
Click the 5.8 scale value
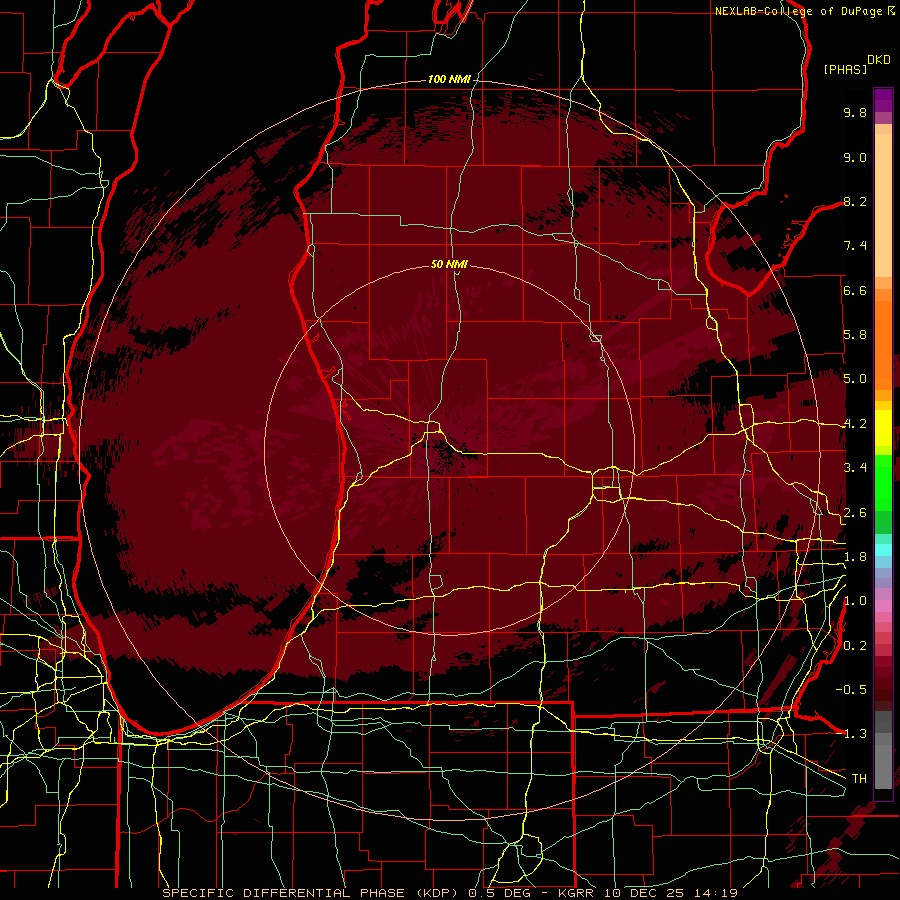(x=855, y=335)
